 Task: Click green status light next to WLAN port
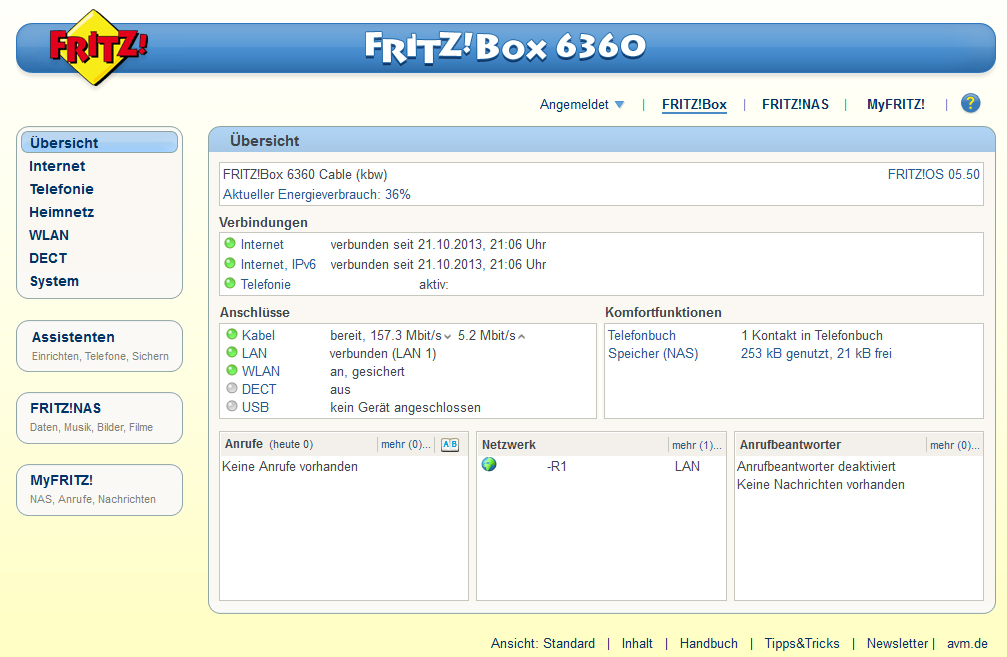point(232,370)
